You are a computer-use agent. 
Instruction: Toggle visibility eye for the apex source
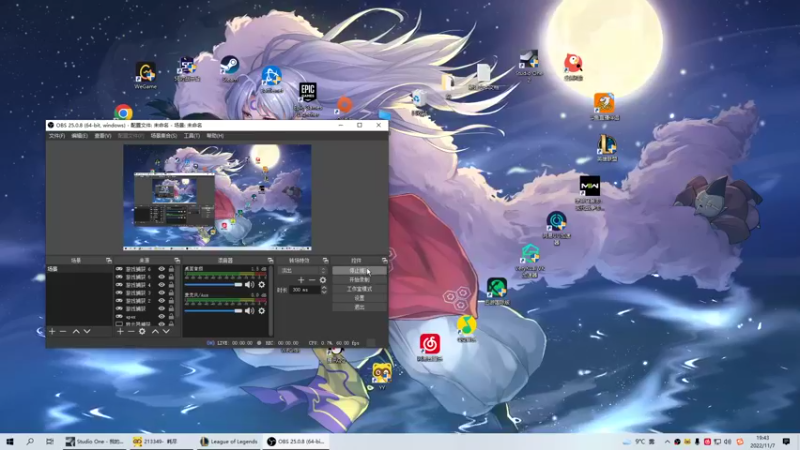[x=161, y=317]
